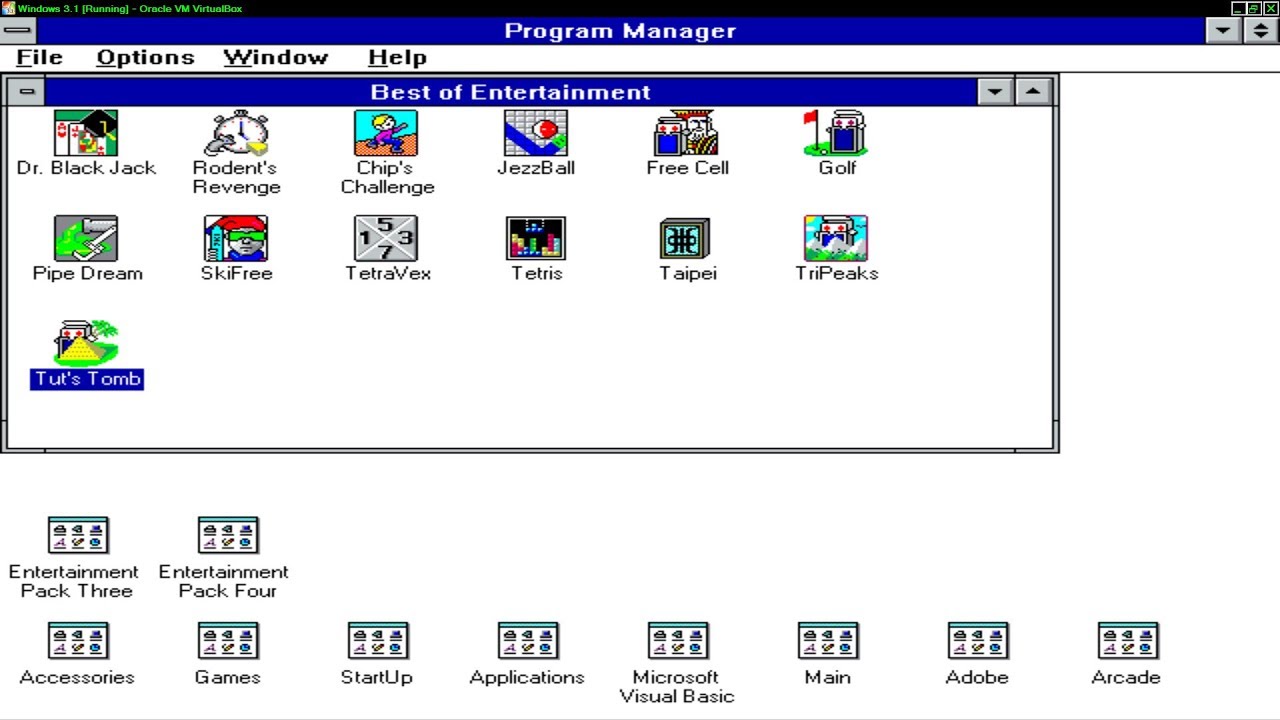This screenshot has width=1280, height=720.
Task: Select the Main program group icon
Action: pos(828,641)
